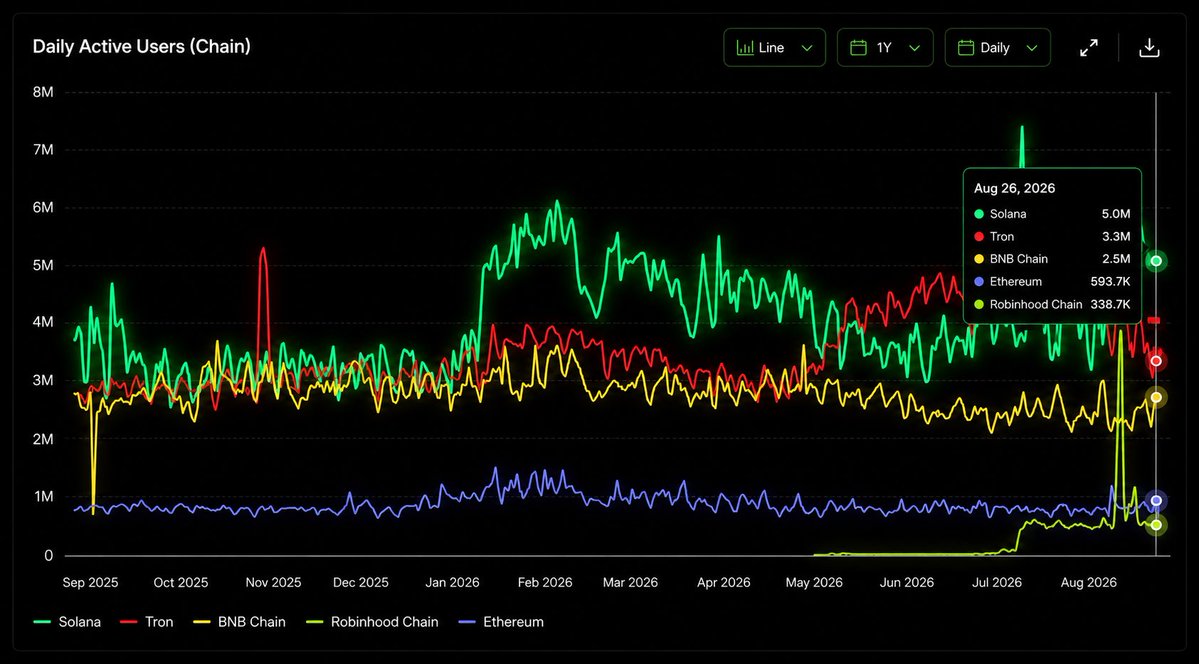Viewport: 1199px width, 664px height.
Task: Click the blue Ethereum dot in tooltip
Action: (x=980, y=282)
